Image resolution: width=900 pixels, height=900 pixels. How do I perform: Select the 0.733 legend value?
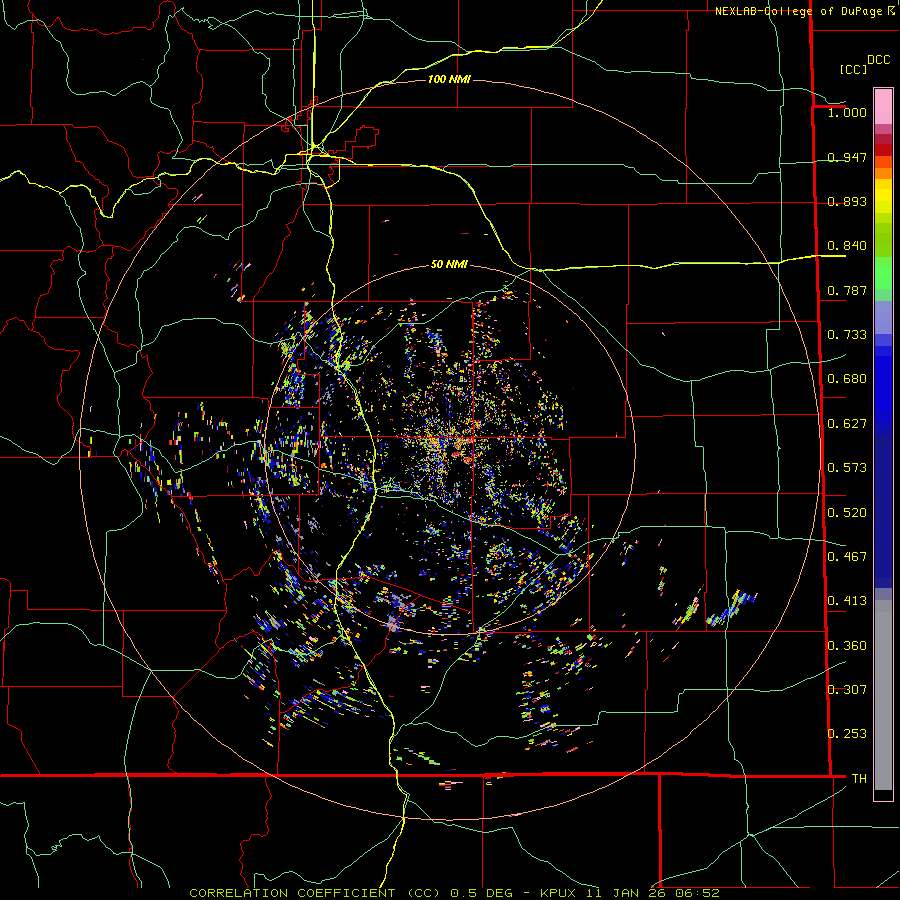tap(847, 335)
